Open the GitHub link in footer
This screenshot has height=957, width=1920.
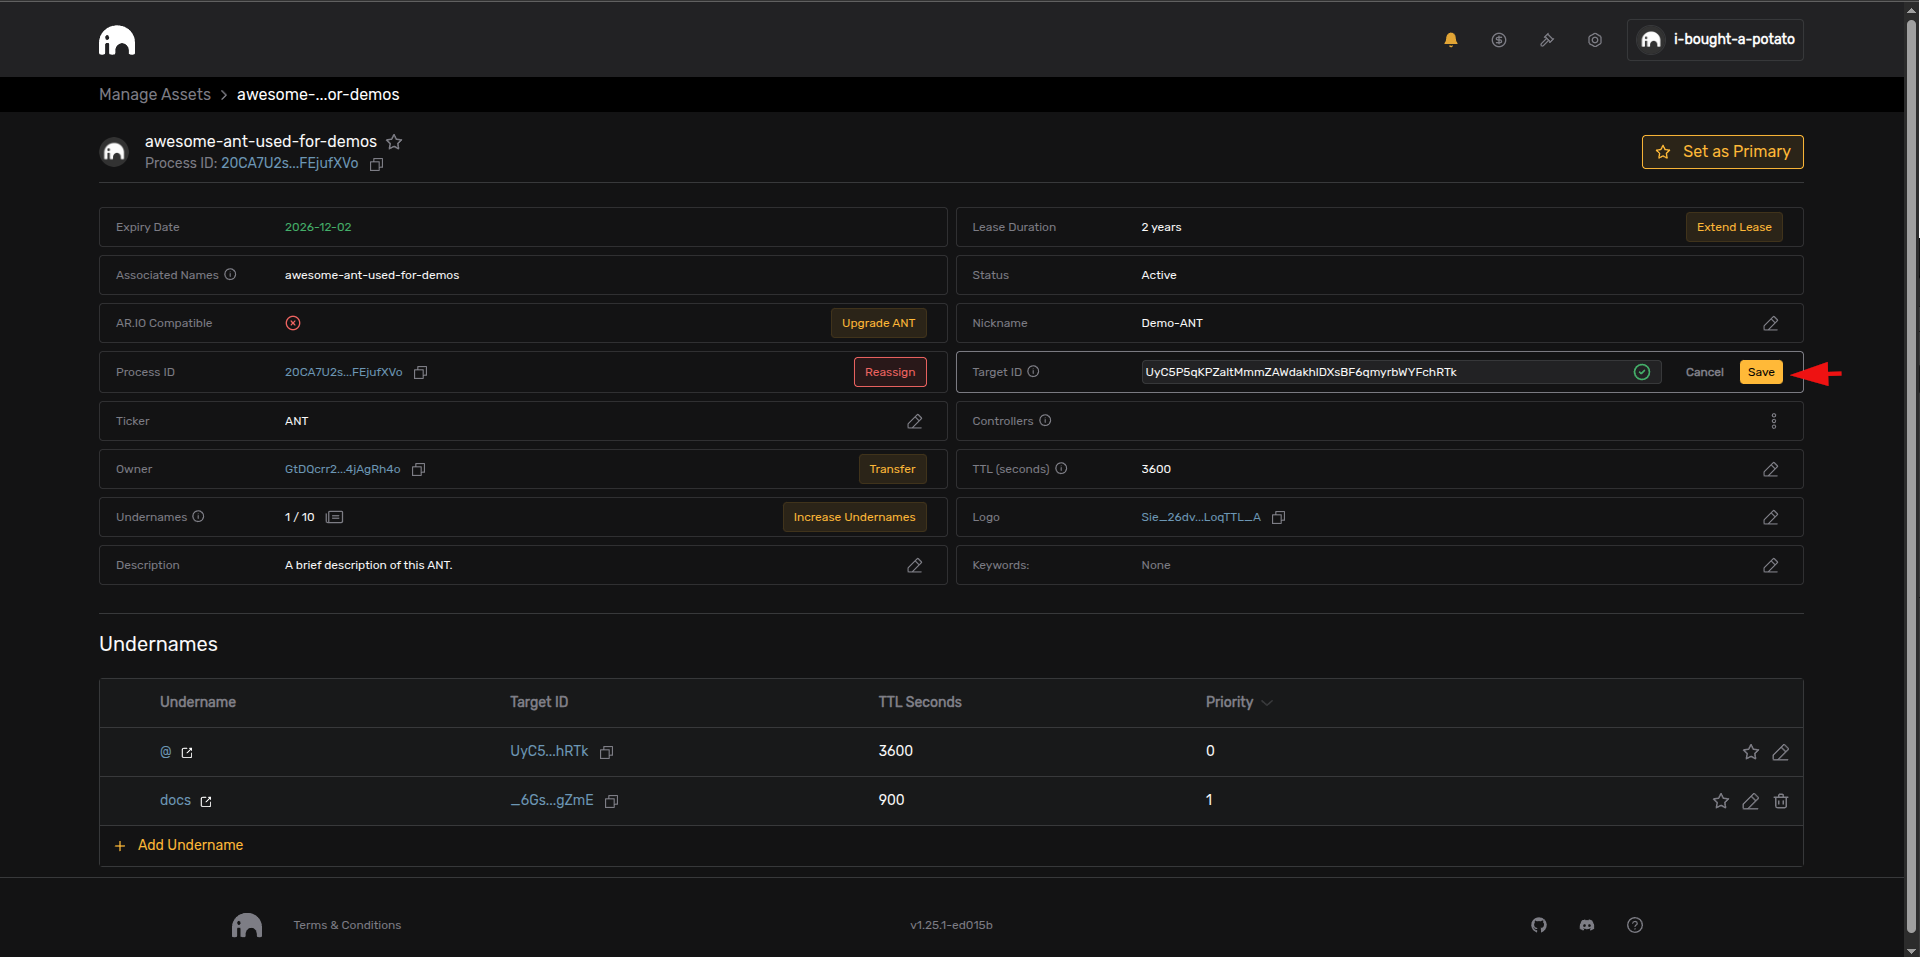click(x=1539, y=925)
